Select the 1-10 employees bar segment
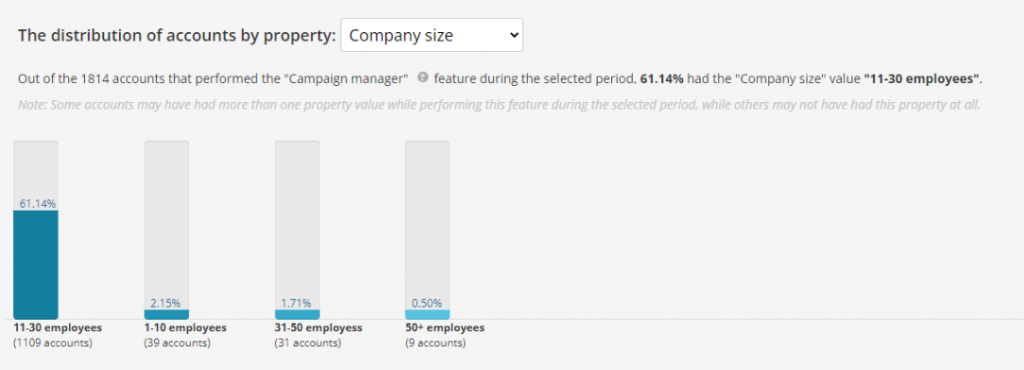 [x=167, y=315]
